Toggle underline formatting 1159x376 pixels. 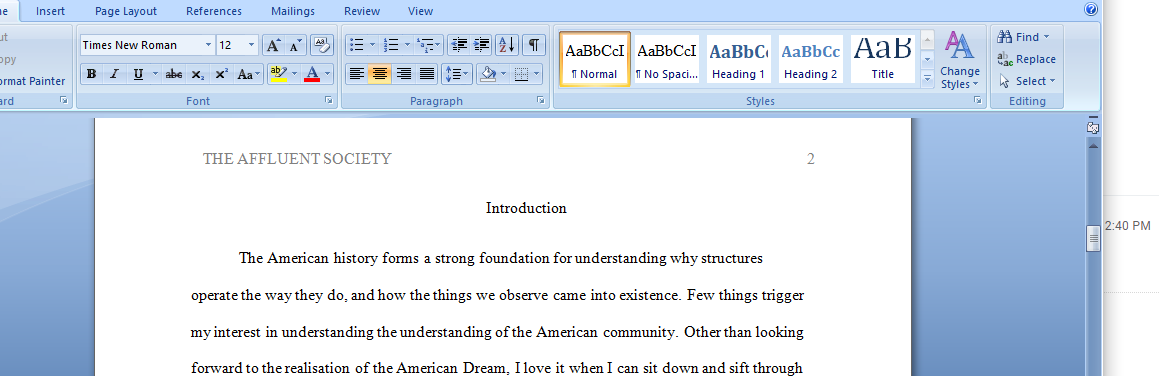click(x=137, y=74)
